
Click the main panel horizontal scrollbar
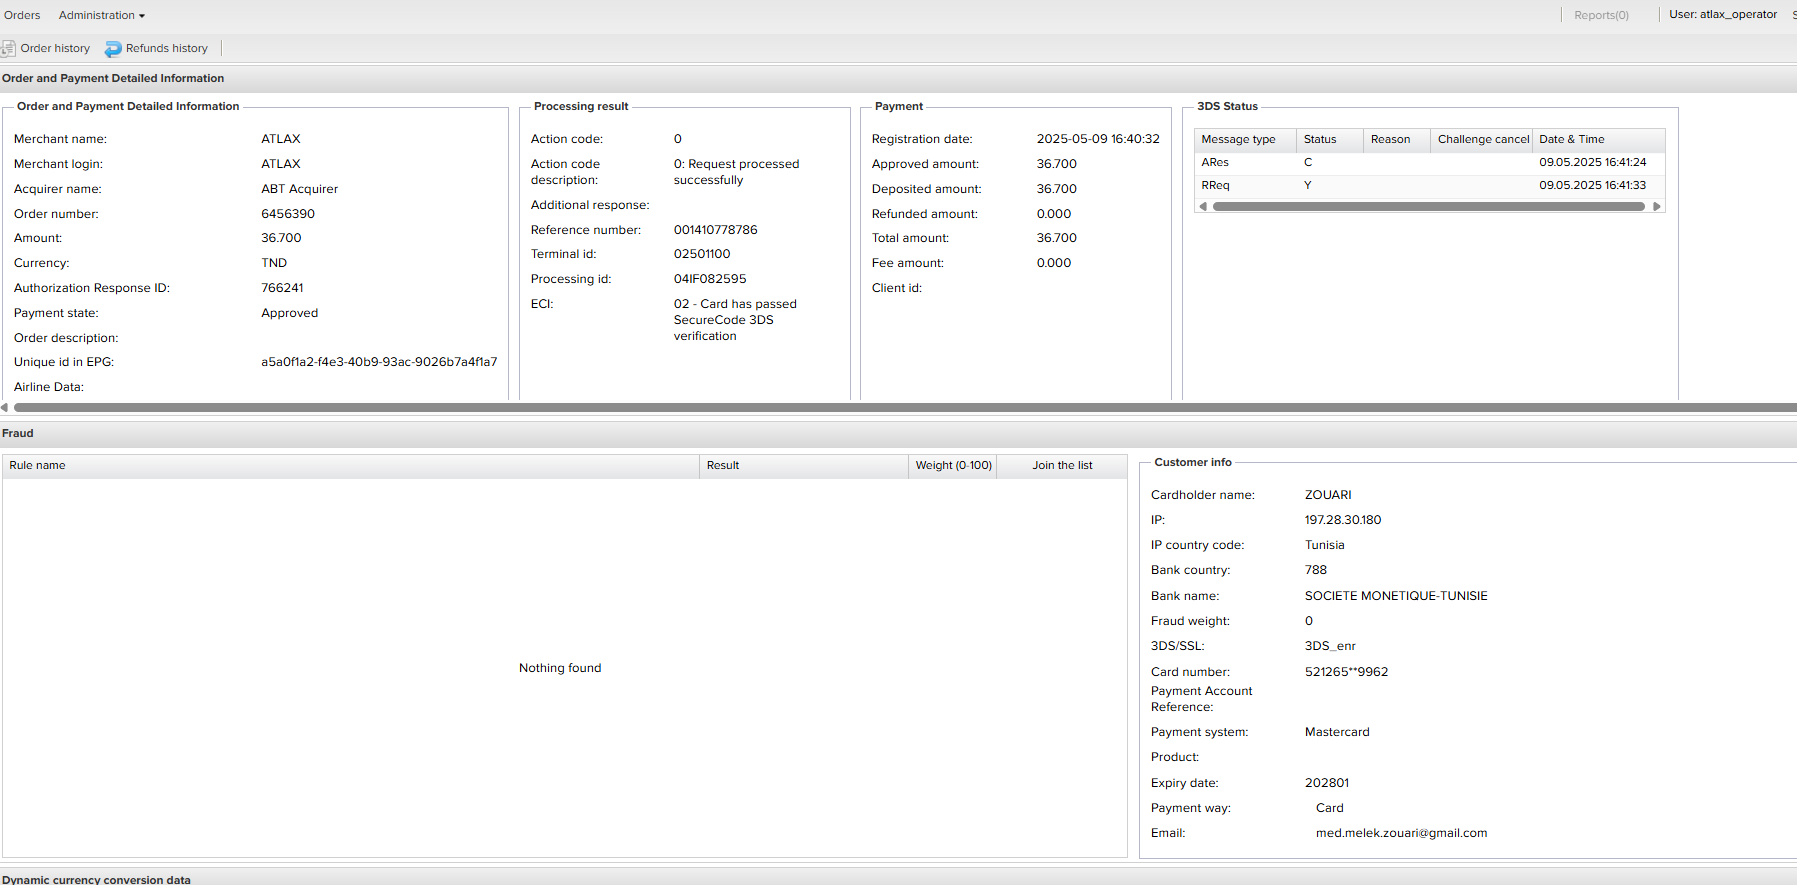coord(900,407)
